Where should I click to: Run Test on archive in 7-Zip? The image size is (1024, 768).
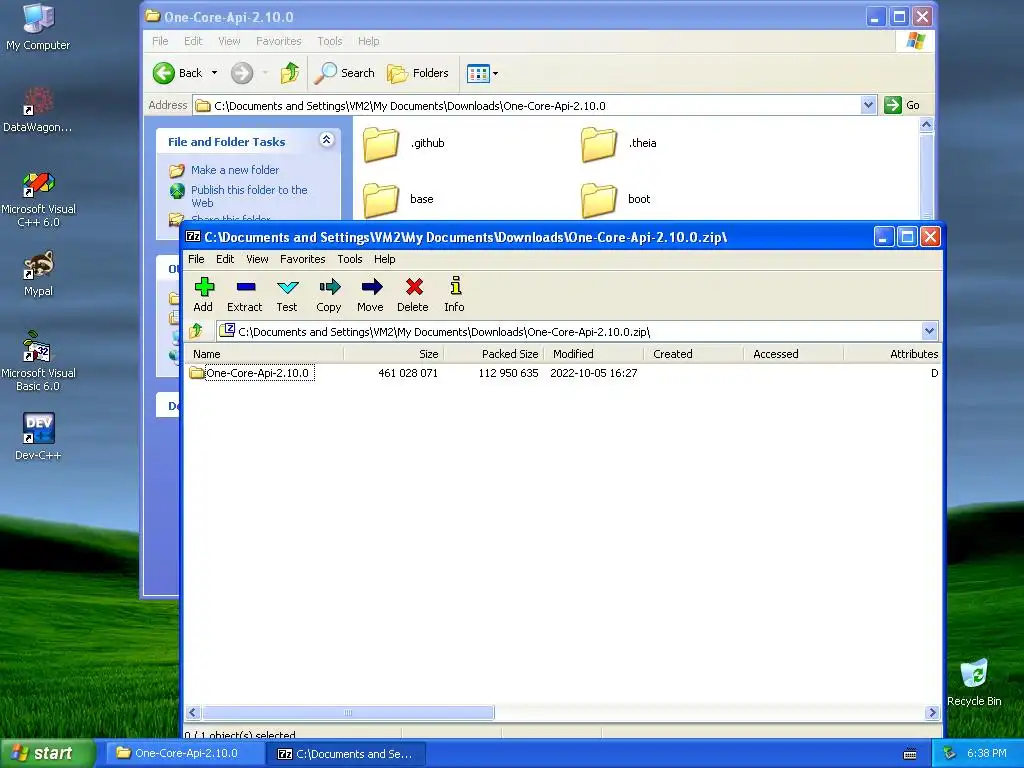tap(287, 295)
